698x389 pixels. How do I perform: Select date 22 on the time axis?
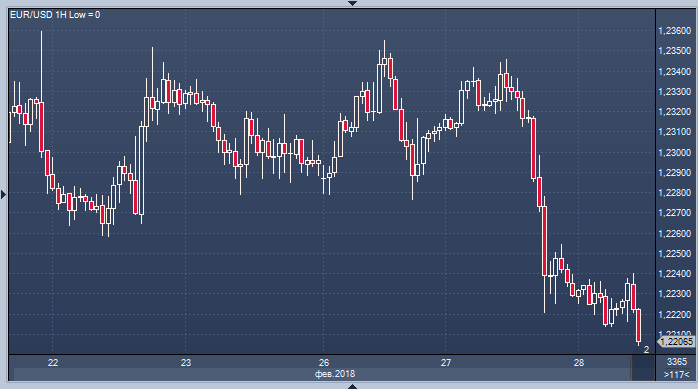tap(53, 363)
